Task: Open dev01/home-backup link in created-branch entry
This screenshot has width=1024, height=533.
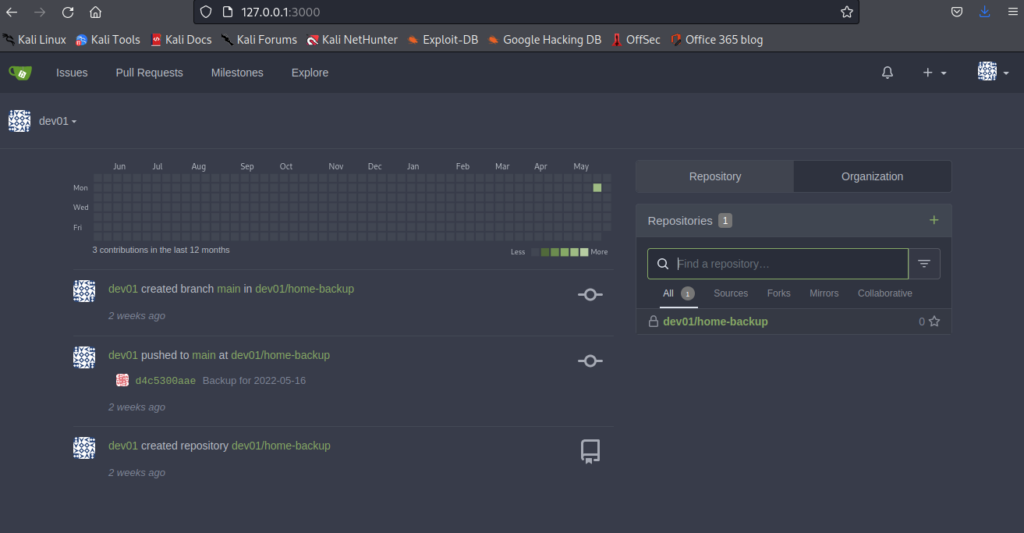Action: point(304,289)
